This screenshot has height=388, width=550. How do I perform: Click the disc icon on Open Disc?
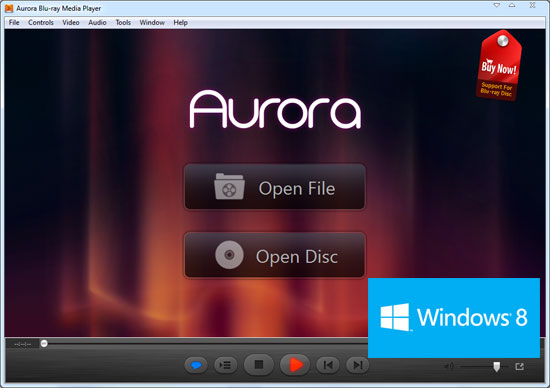(x=229, y=255)
